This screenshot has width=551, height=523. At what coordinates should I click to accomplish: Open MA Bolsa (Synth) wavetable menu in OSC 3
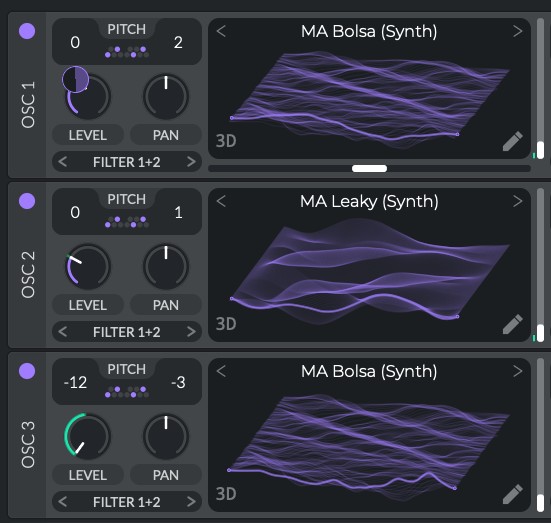pyautogui.click(x=369, y=372)
